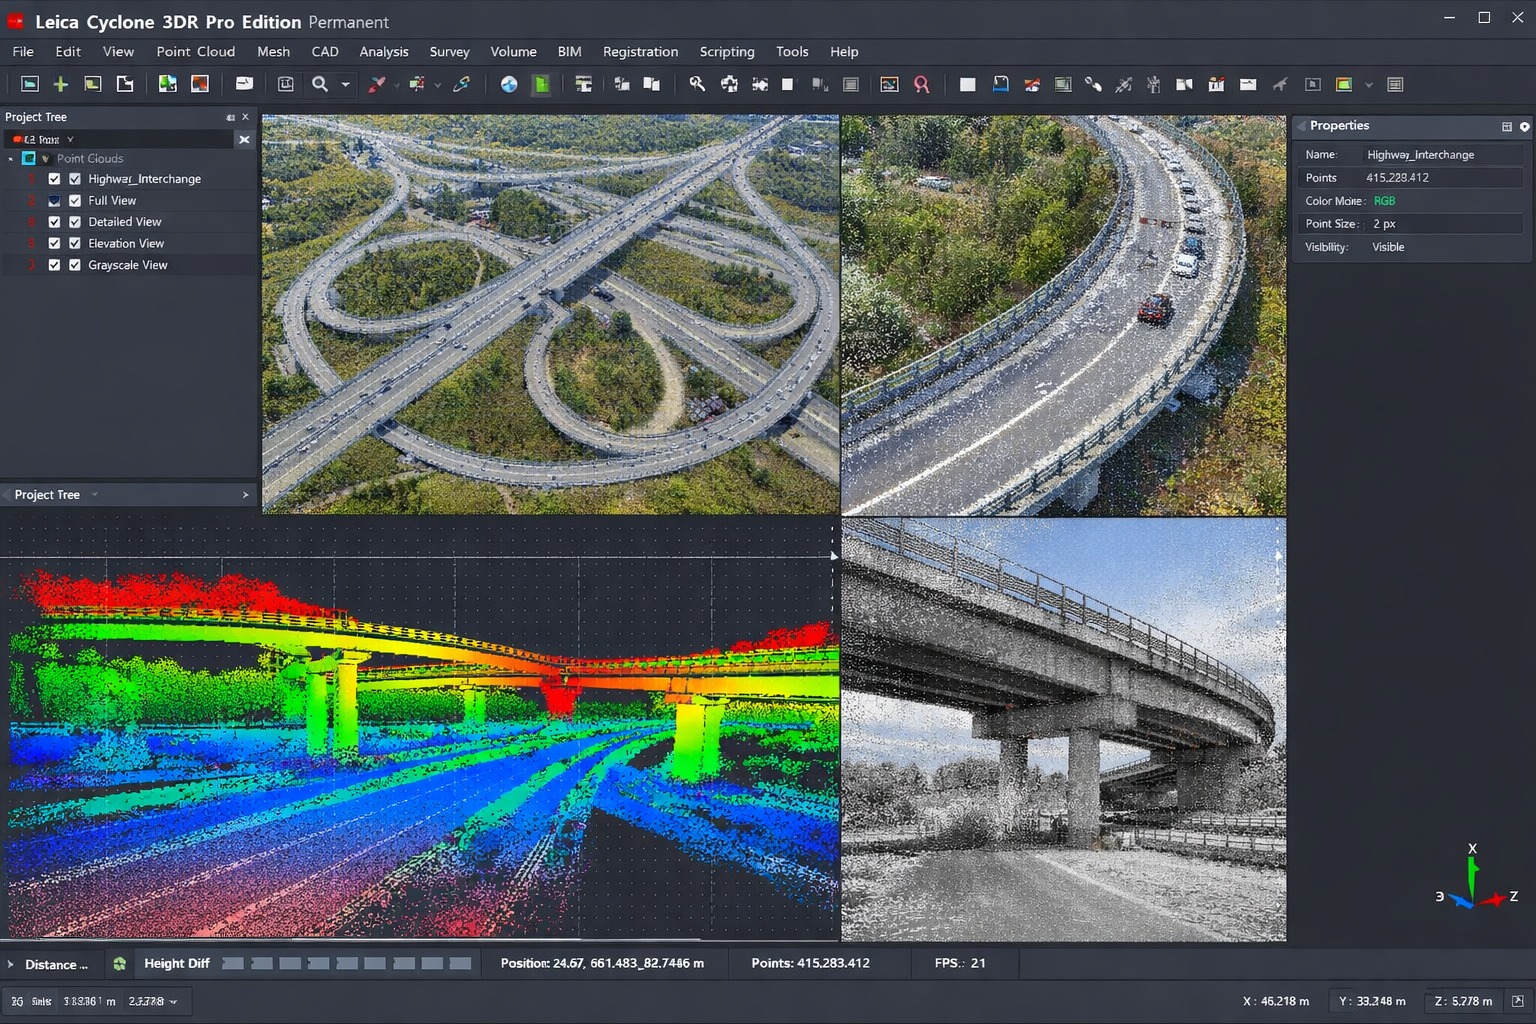Open dropdown arrow near the toolbar's last icon
The image size is (1536, 1024).
coord(1369,85)
